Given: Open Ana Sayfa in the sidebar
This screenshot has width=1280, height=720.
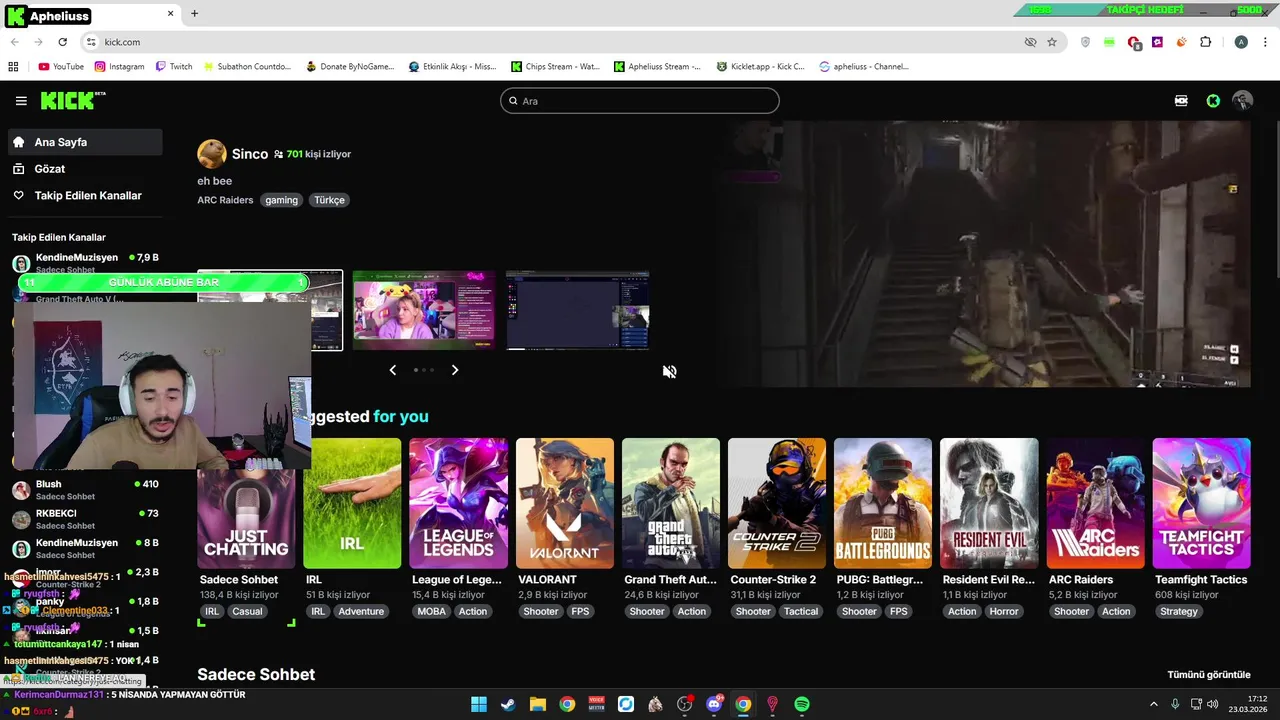Looking at the screenshot, I should pyautogui.click(x=85, y=142).
